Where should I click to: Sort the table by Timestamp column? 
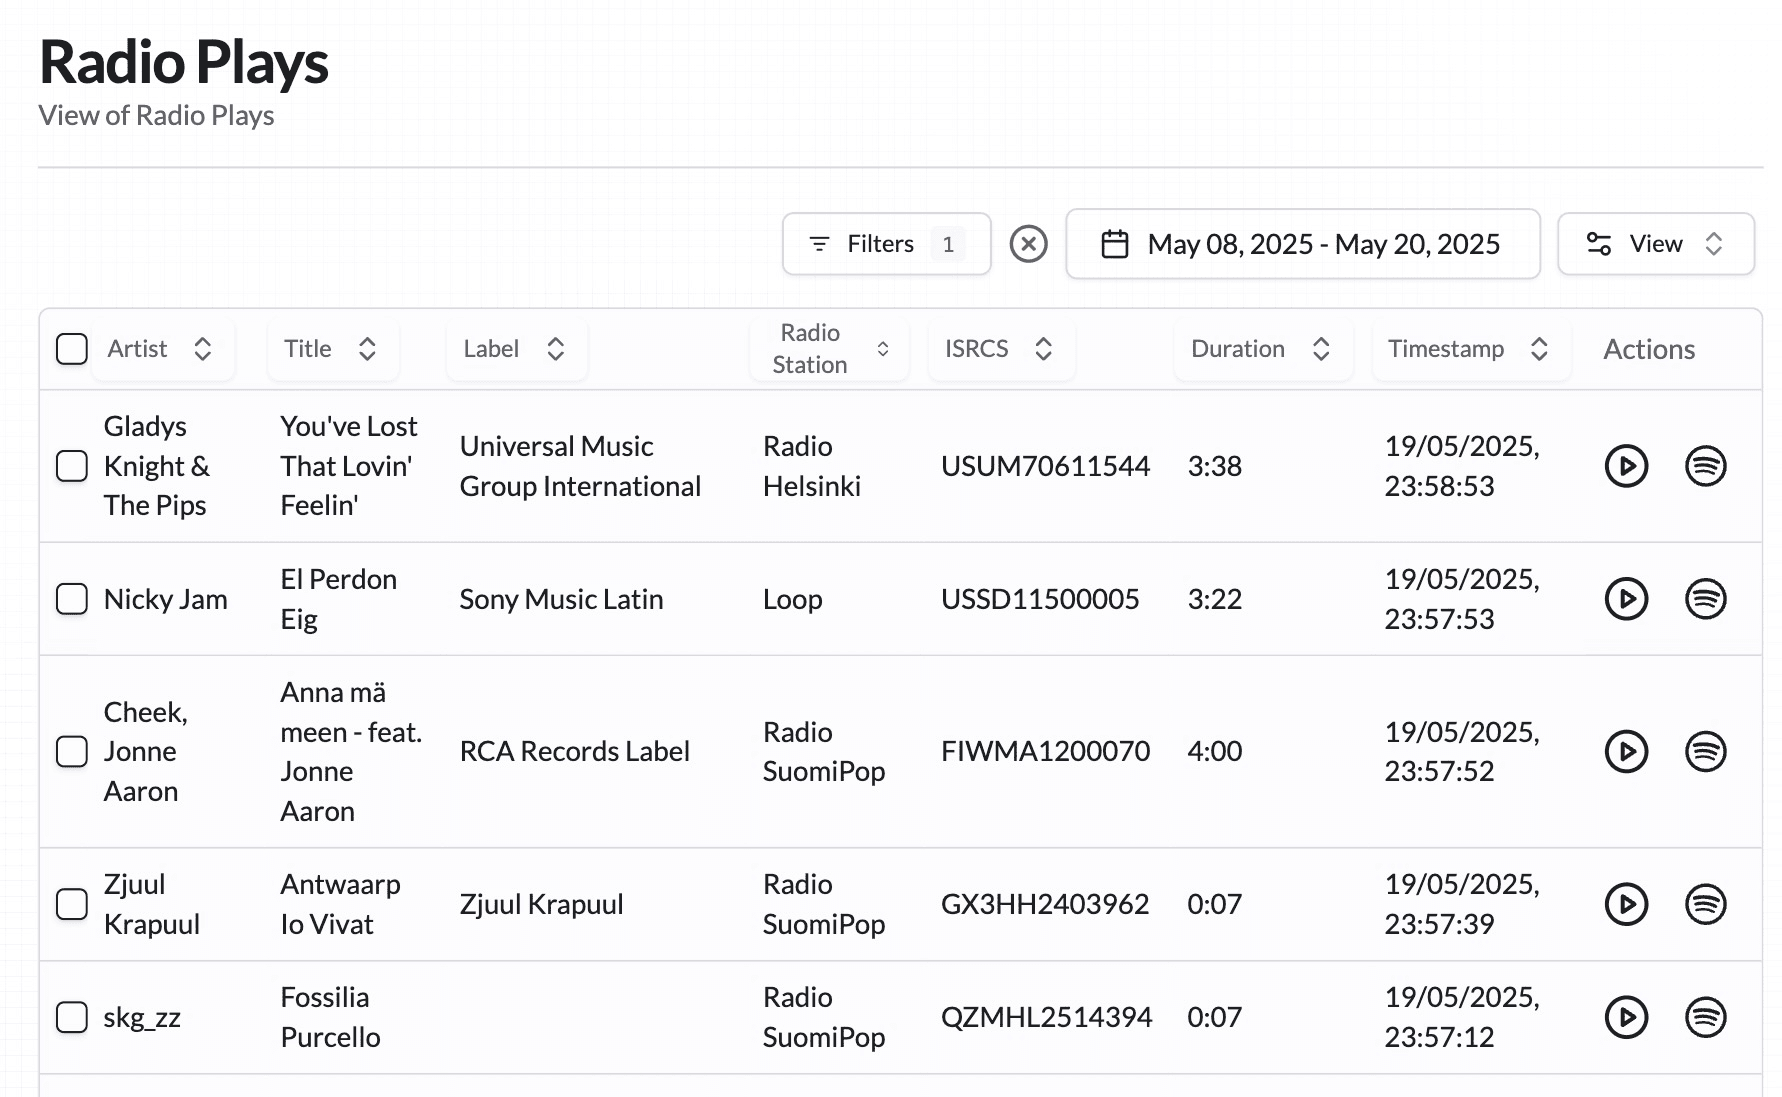[1468, 349]
